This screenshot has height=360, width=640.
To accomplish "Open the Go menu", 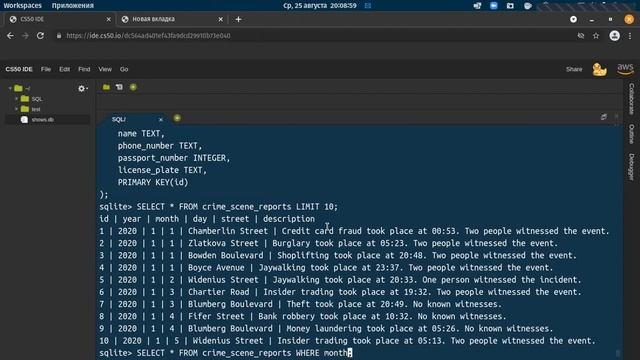I will pos(124,69).
